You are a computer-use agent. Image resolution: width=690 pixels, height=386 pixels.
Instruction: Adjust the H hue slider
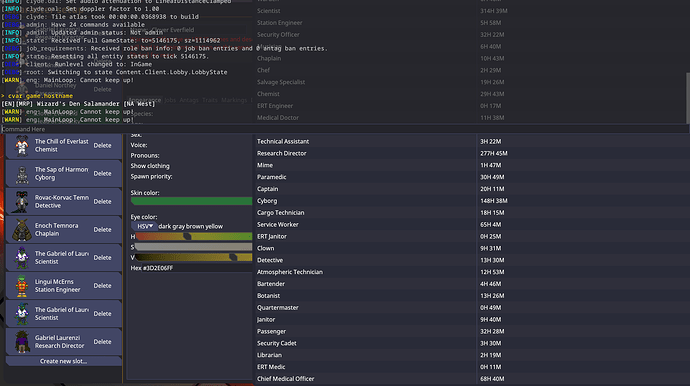pos(194,237)
